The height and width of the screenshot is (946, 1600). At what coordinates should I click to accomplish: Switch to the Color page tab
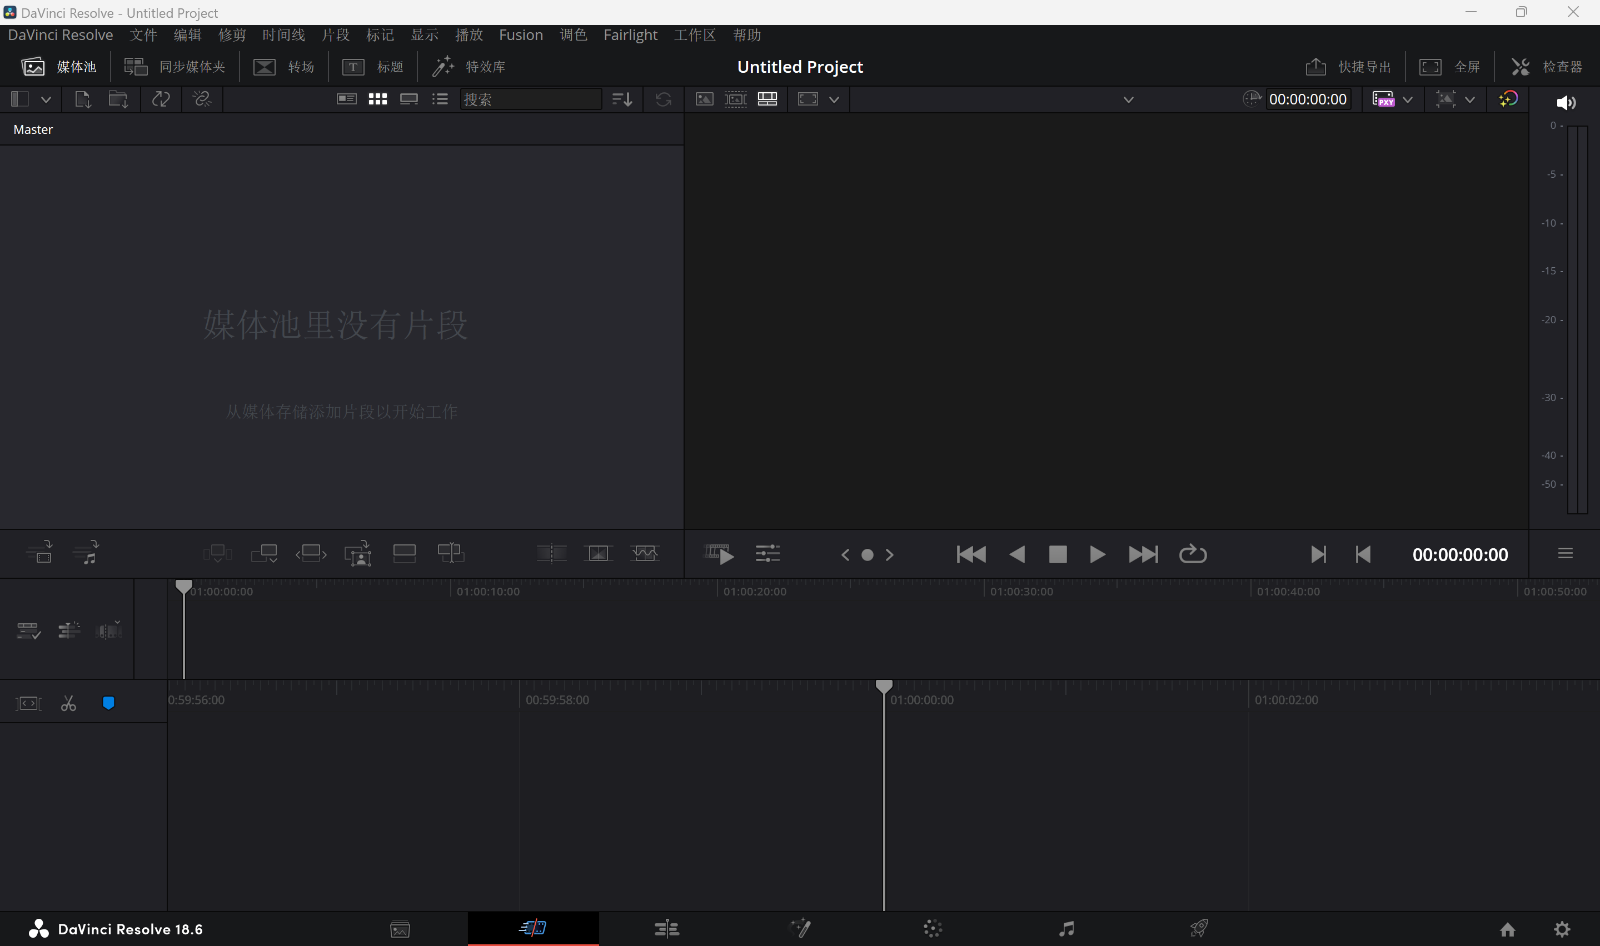[x=933, y=929]
